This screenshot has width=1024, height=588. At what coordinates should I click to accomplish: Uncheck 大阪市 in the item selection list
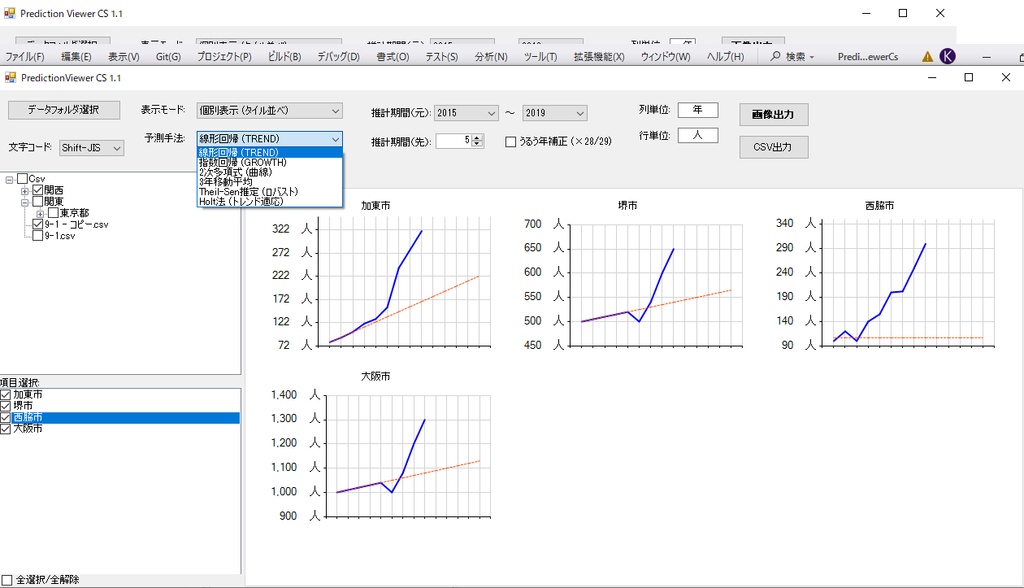pos(7,428)
